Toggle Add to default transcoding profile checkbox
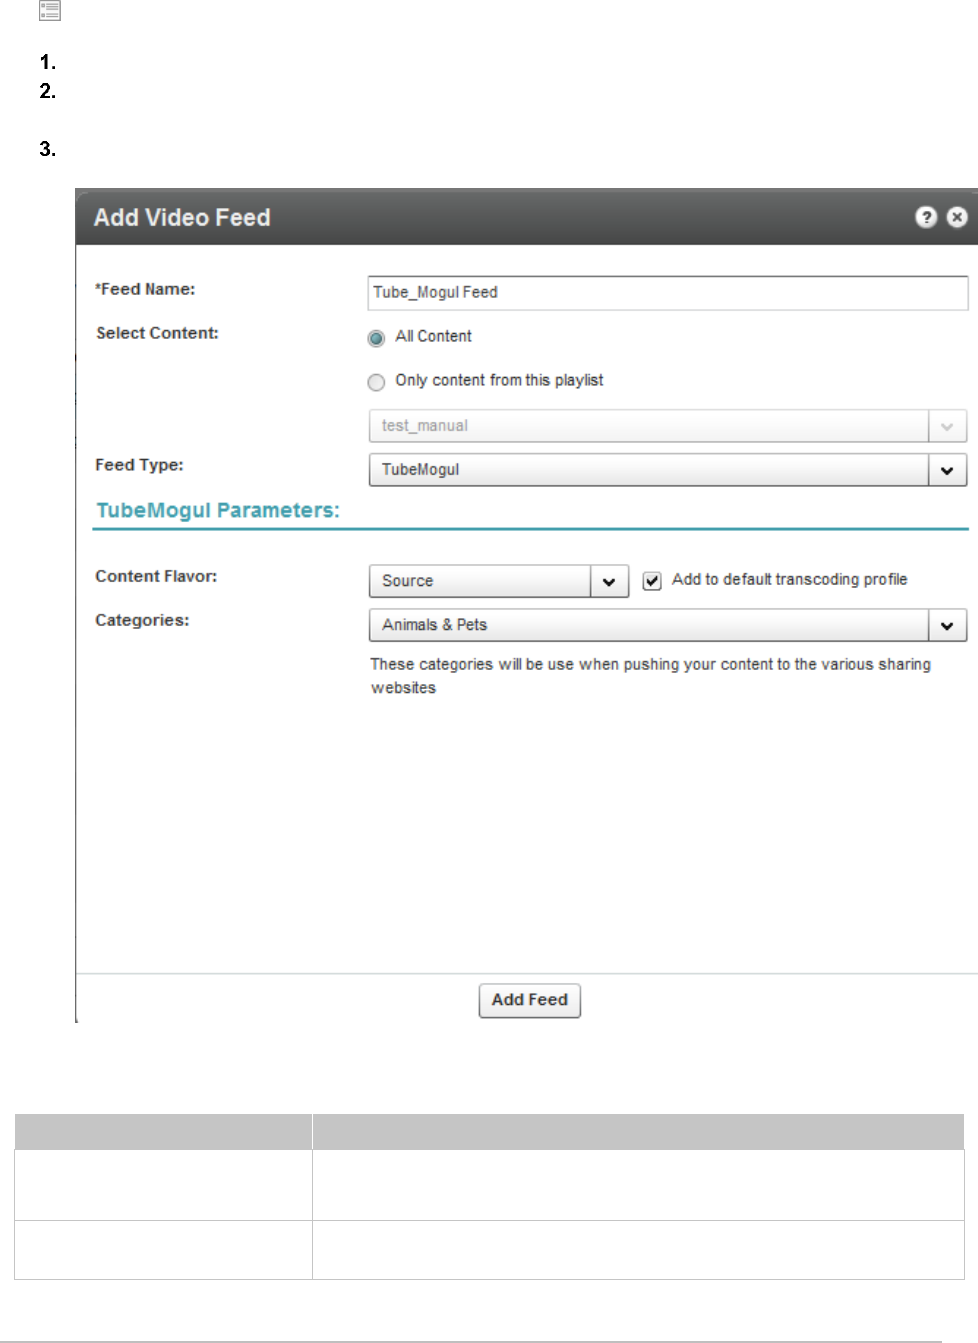Image resolution: width=978 pixels, height=1343 pixels. tap(652, 581)
